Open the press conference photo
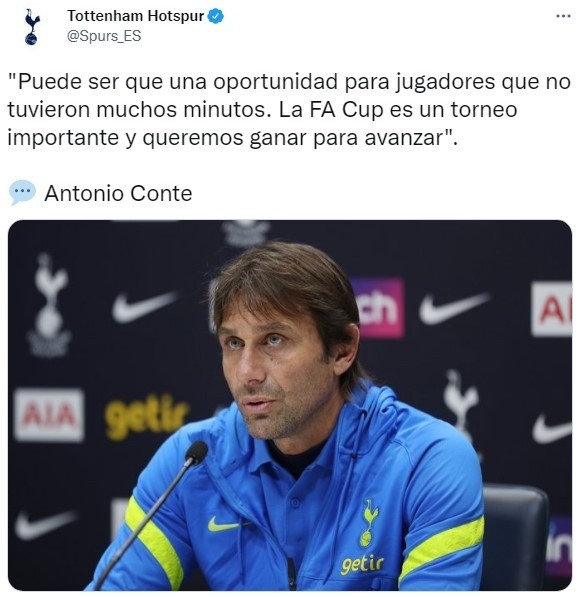The image size is (579, 597). (x=290, y=405)
